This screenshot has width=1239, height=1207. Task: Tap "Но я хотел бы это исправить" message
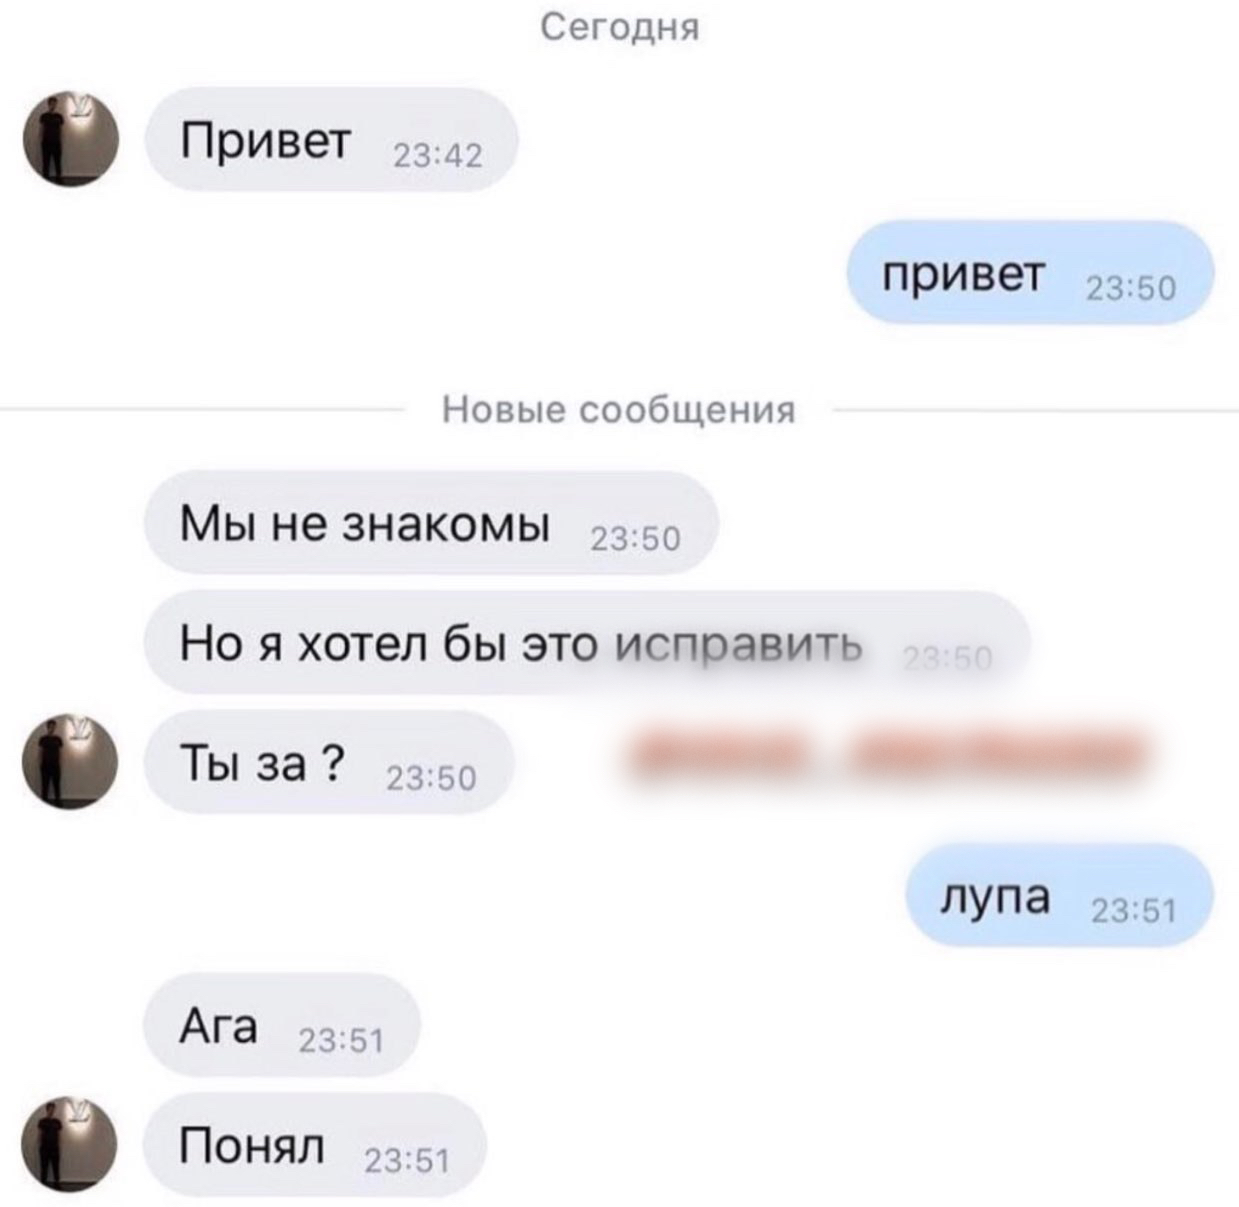588,643
